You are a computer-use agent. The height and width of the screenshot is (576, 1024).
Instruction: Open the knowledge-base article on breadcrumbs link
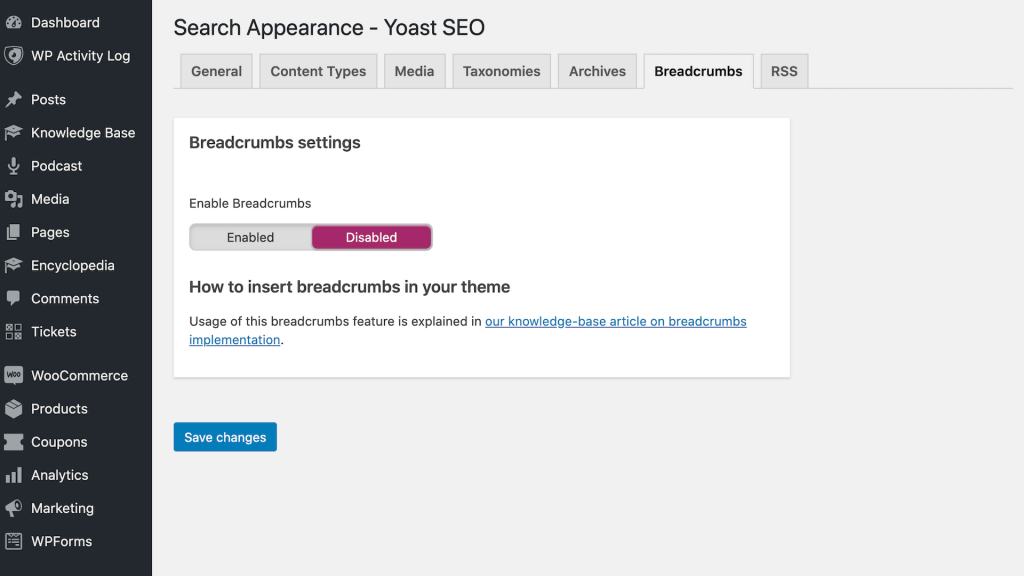pos(615,322)
